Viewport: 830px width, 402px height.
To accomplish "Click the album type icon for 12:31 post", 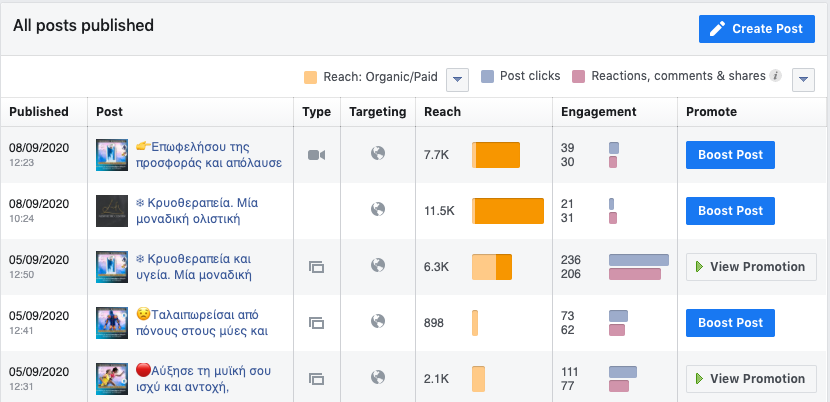I will [317, 379].
